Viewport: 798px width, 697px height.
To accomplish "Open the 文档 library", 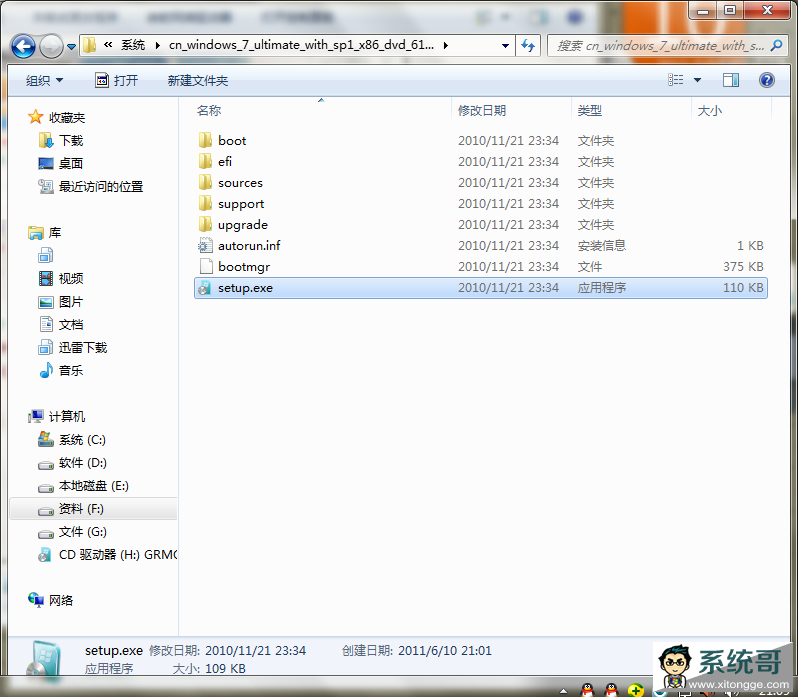I will tap(71, 325).
